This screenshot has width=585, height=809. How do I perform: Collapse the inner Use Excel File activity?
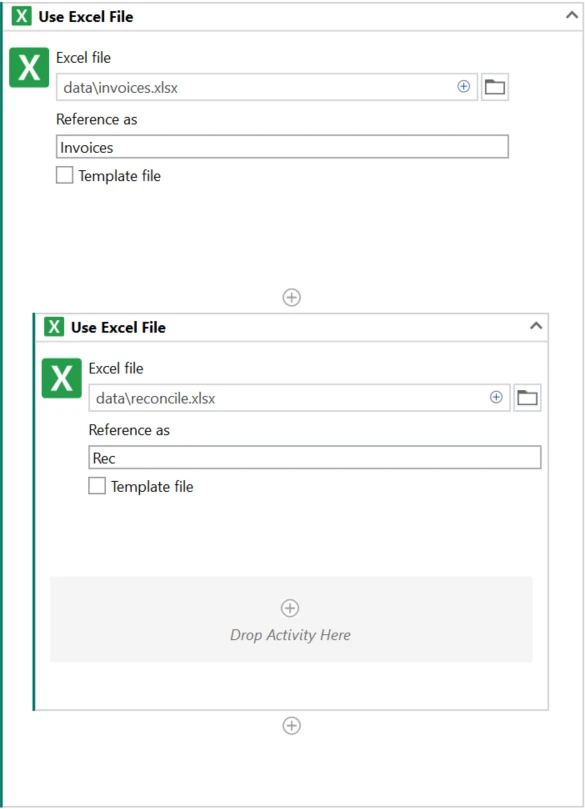[x=536, y=326]
